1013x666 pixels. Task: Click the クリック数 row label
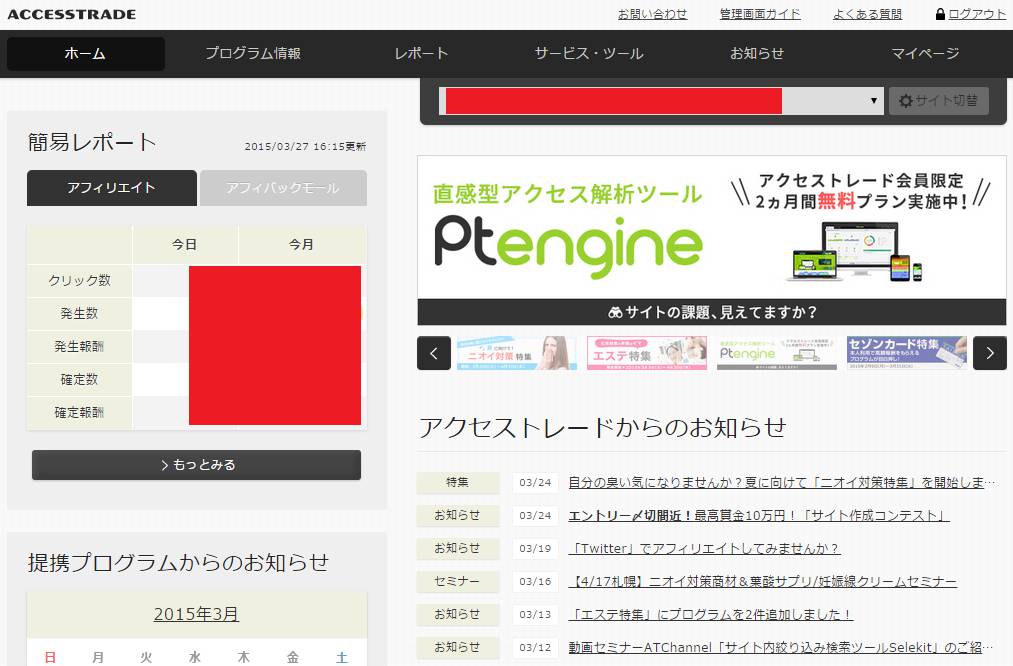tap(79, 280)
